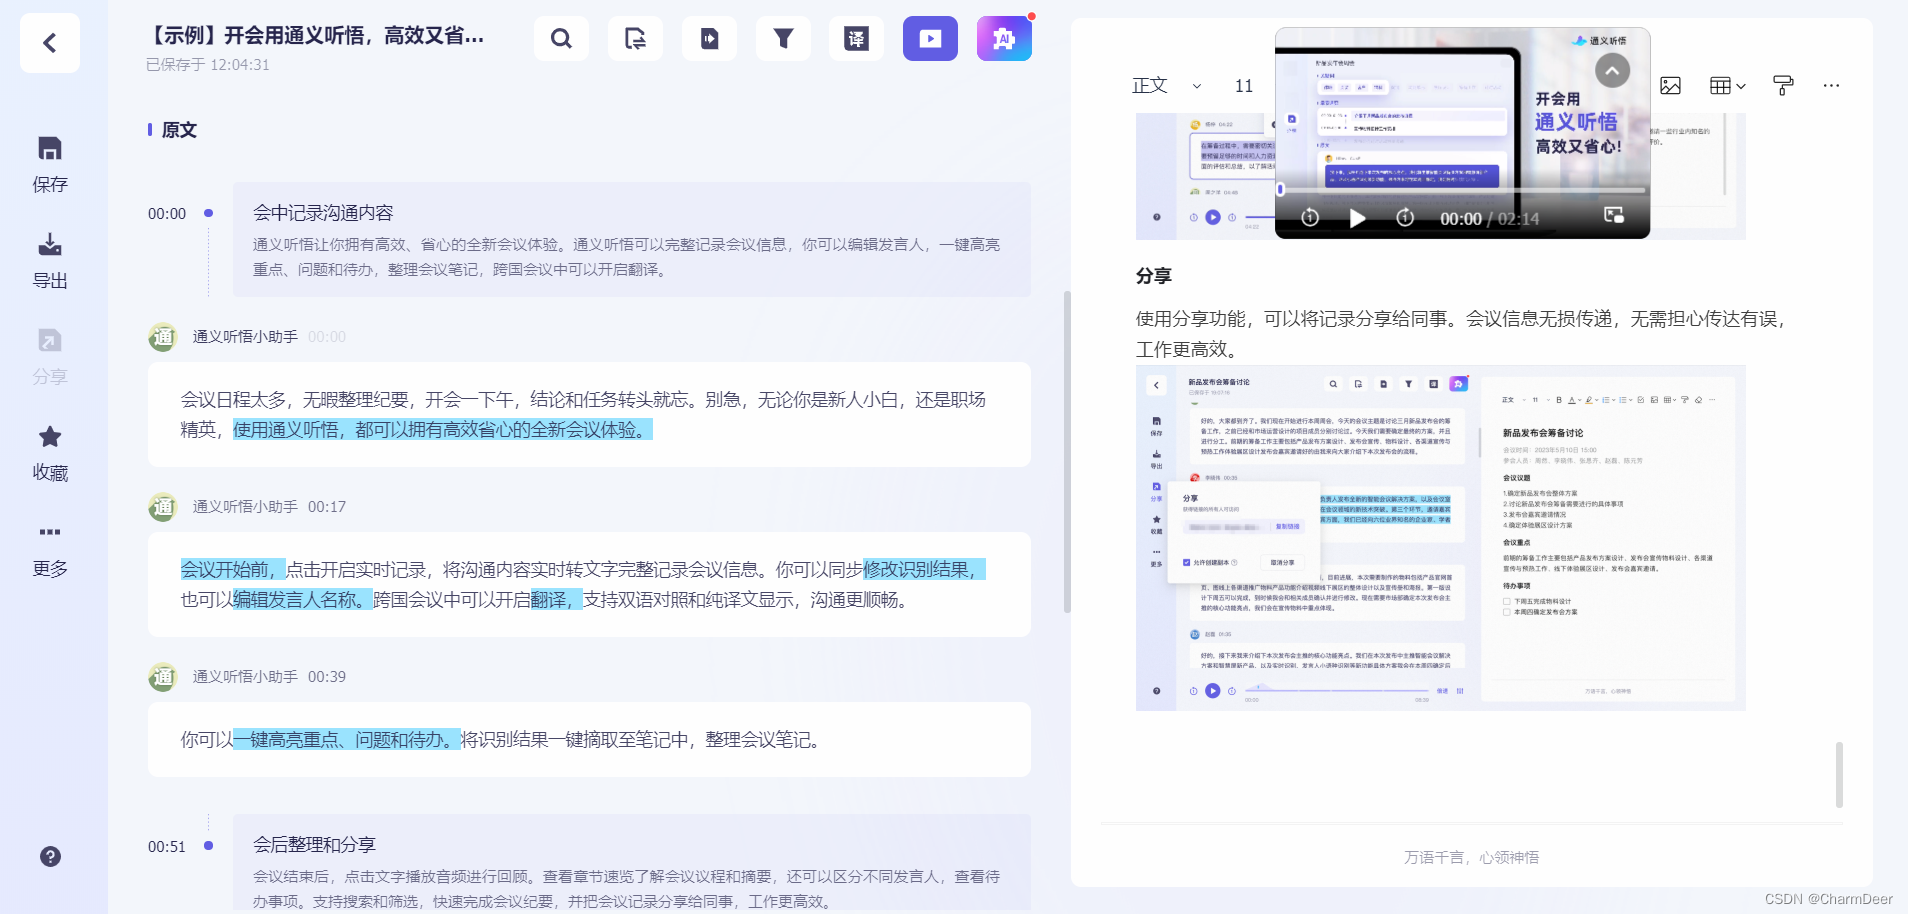1908x914 pixels.
Task: Click the document play icon in top toolbar
Action: point(709,39)
